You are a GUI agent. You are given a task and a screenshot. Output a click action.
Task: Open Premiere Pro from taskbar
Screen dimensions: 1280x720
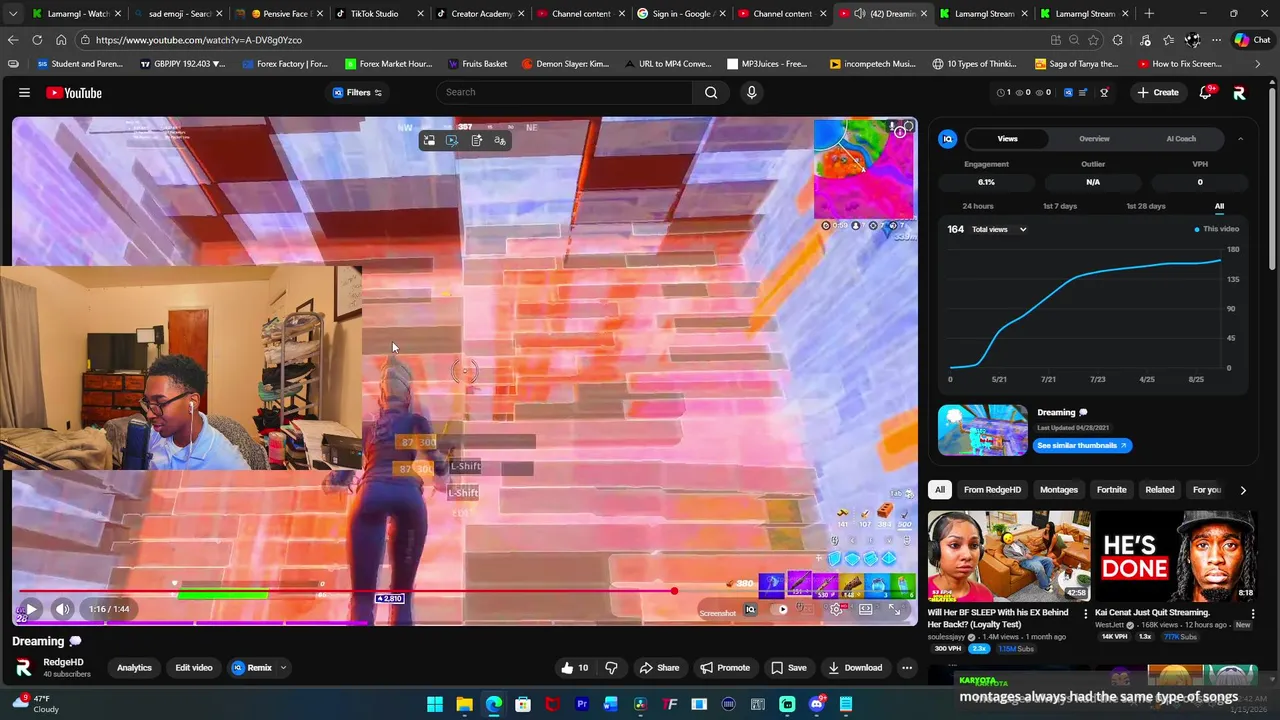point(581,704)
